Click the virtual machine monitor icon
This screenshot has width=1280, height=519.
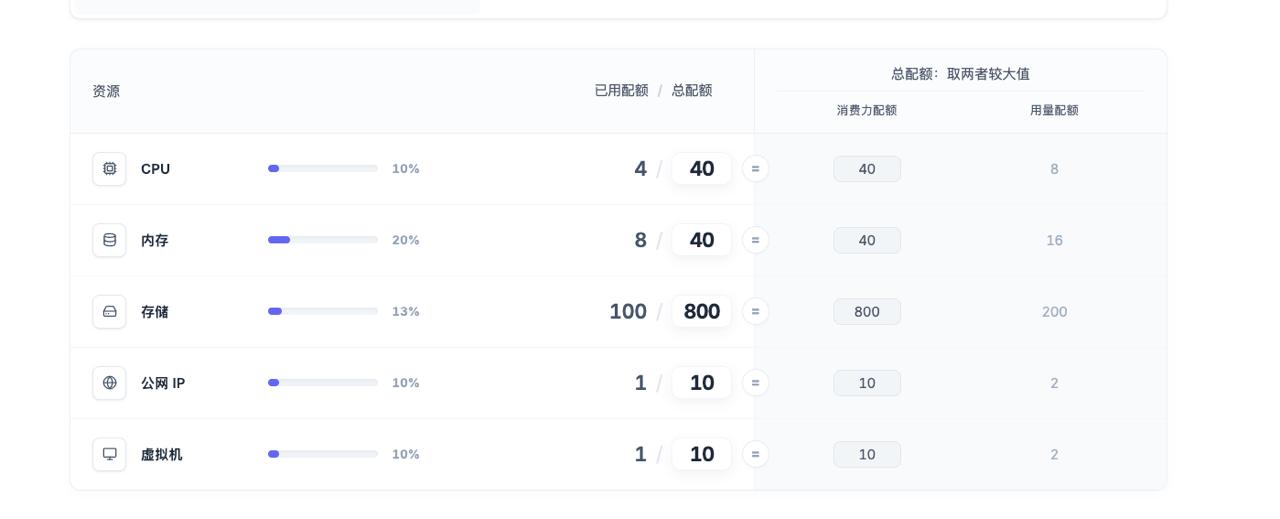click(110, 454)
